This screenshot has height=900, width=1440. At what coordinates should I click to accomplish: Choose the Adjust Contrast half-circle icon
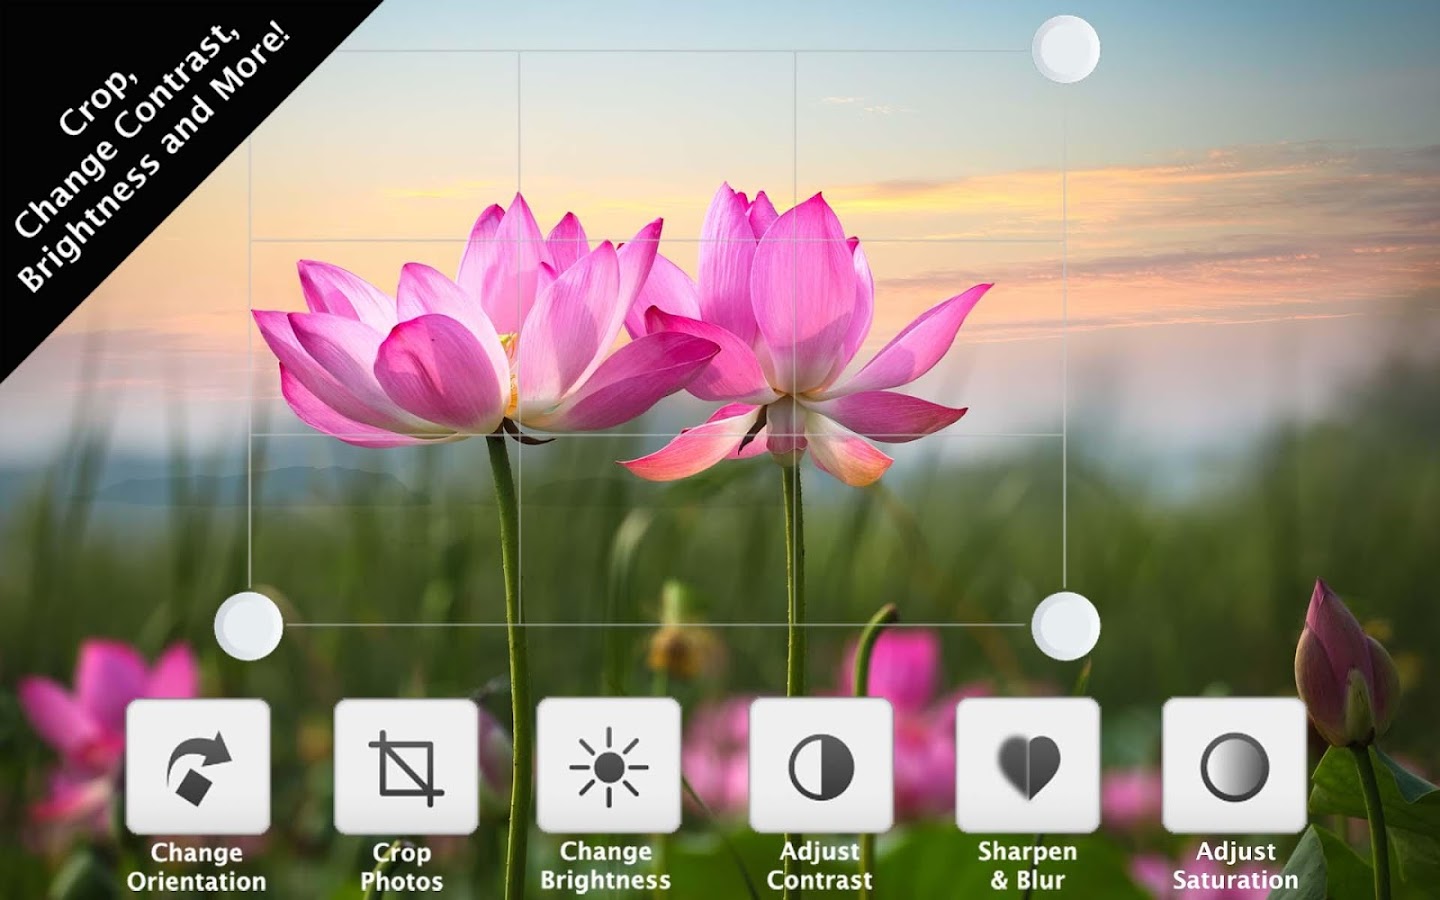point(821,767)
